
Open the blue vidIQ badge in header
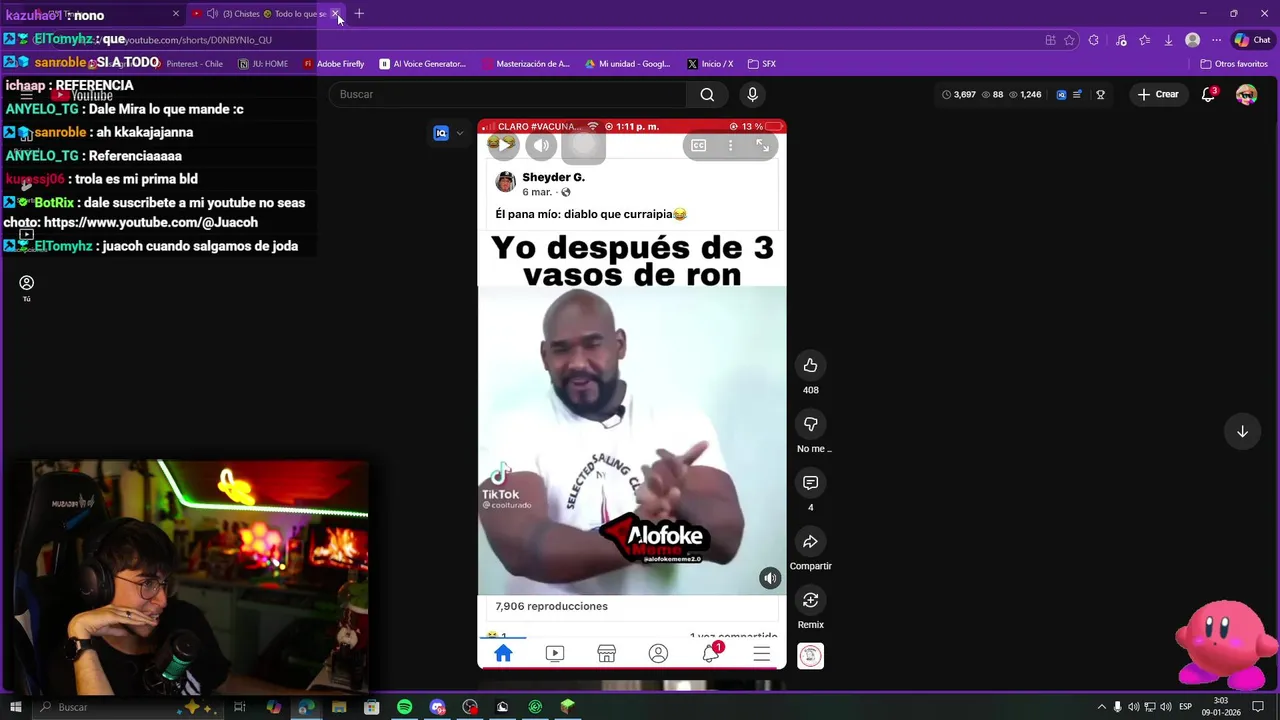(x=1061, y=94)
